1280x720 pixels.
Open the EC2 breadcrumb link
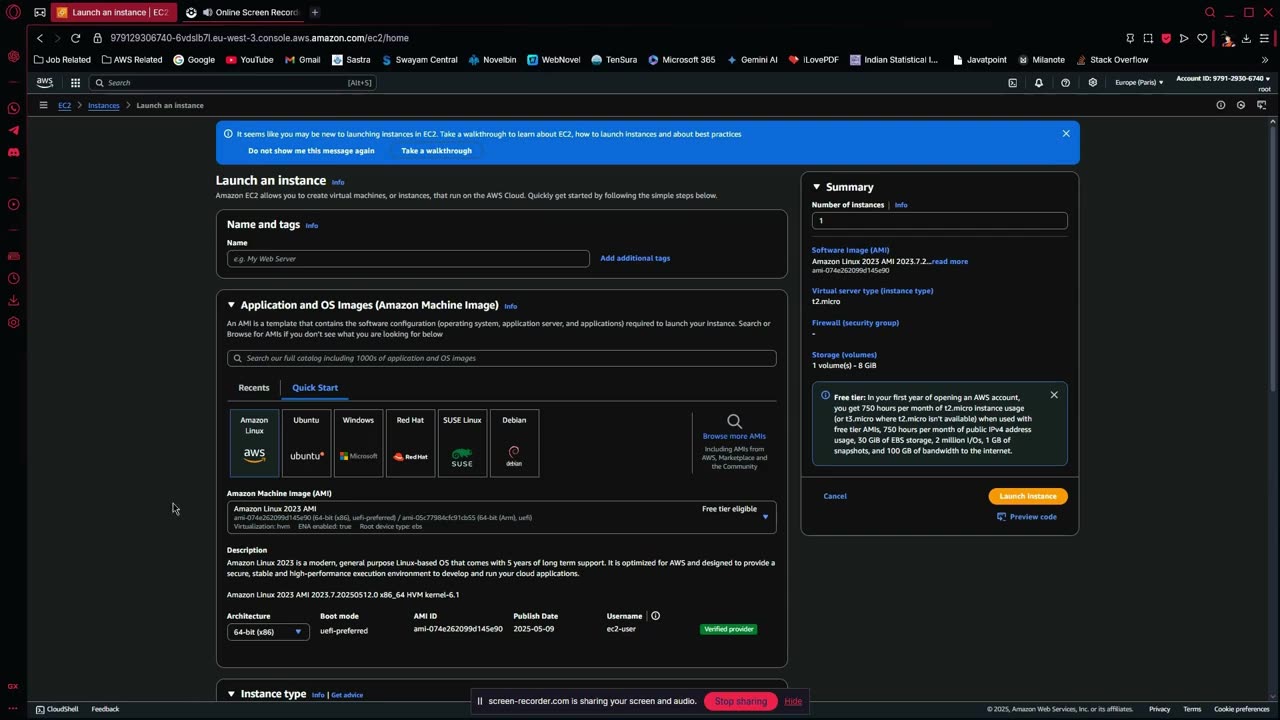(64, 105)
